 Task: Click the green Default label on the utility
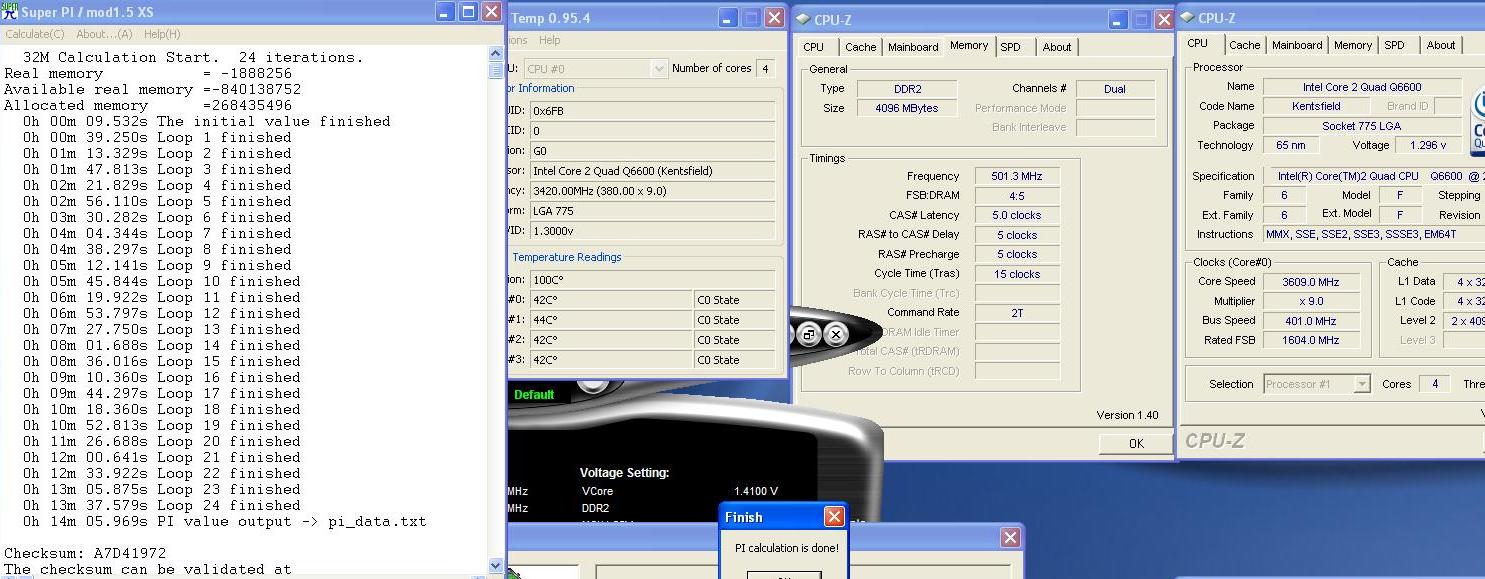[x=534, y=394]
